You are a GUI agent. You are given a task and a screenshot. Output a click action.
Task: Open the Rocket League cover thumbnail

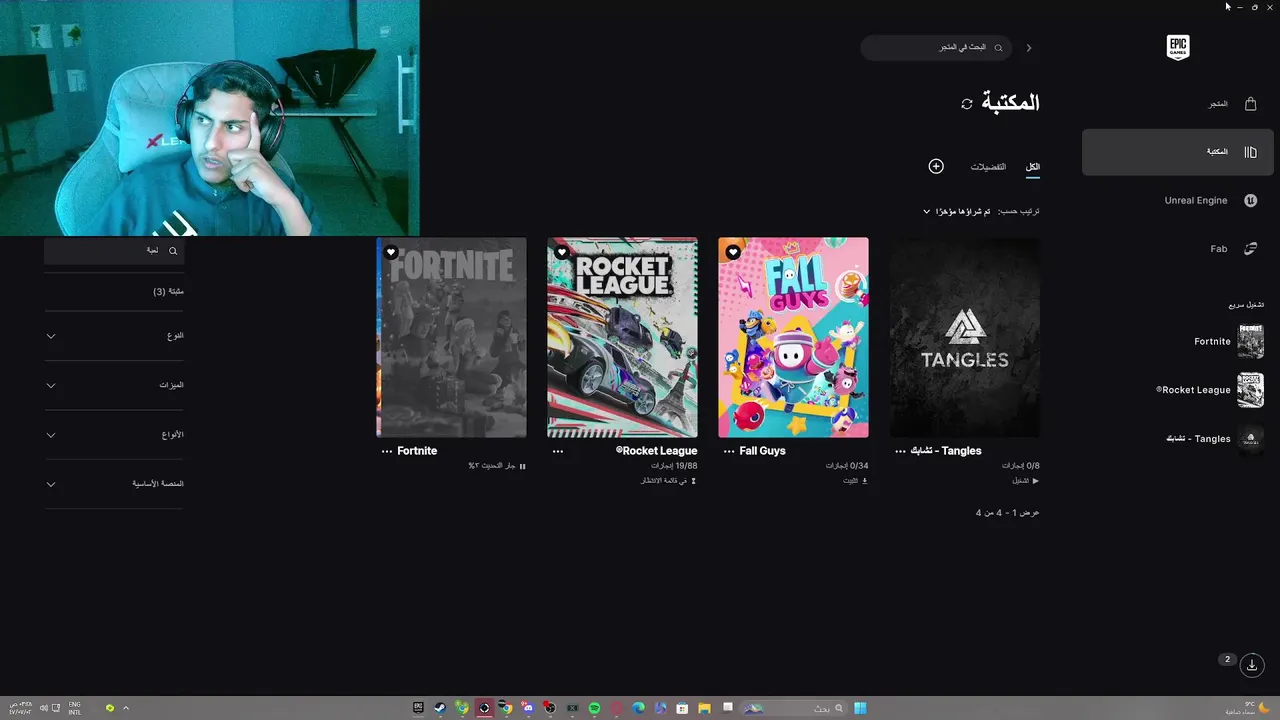[x=622, y=337]
